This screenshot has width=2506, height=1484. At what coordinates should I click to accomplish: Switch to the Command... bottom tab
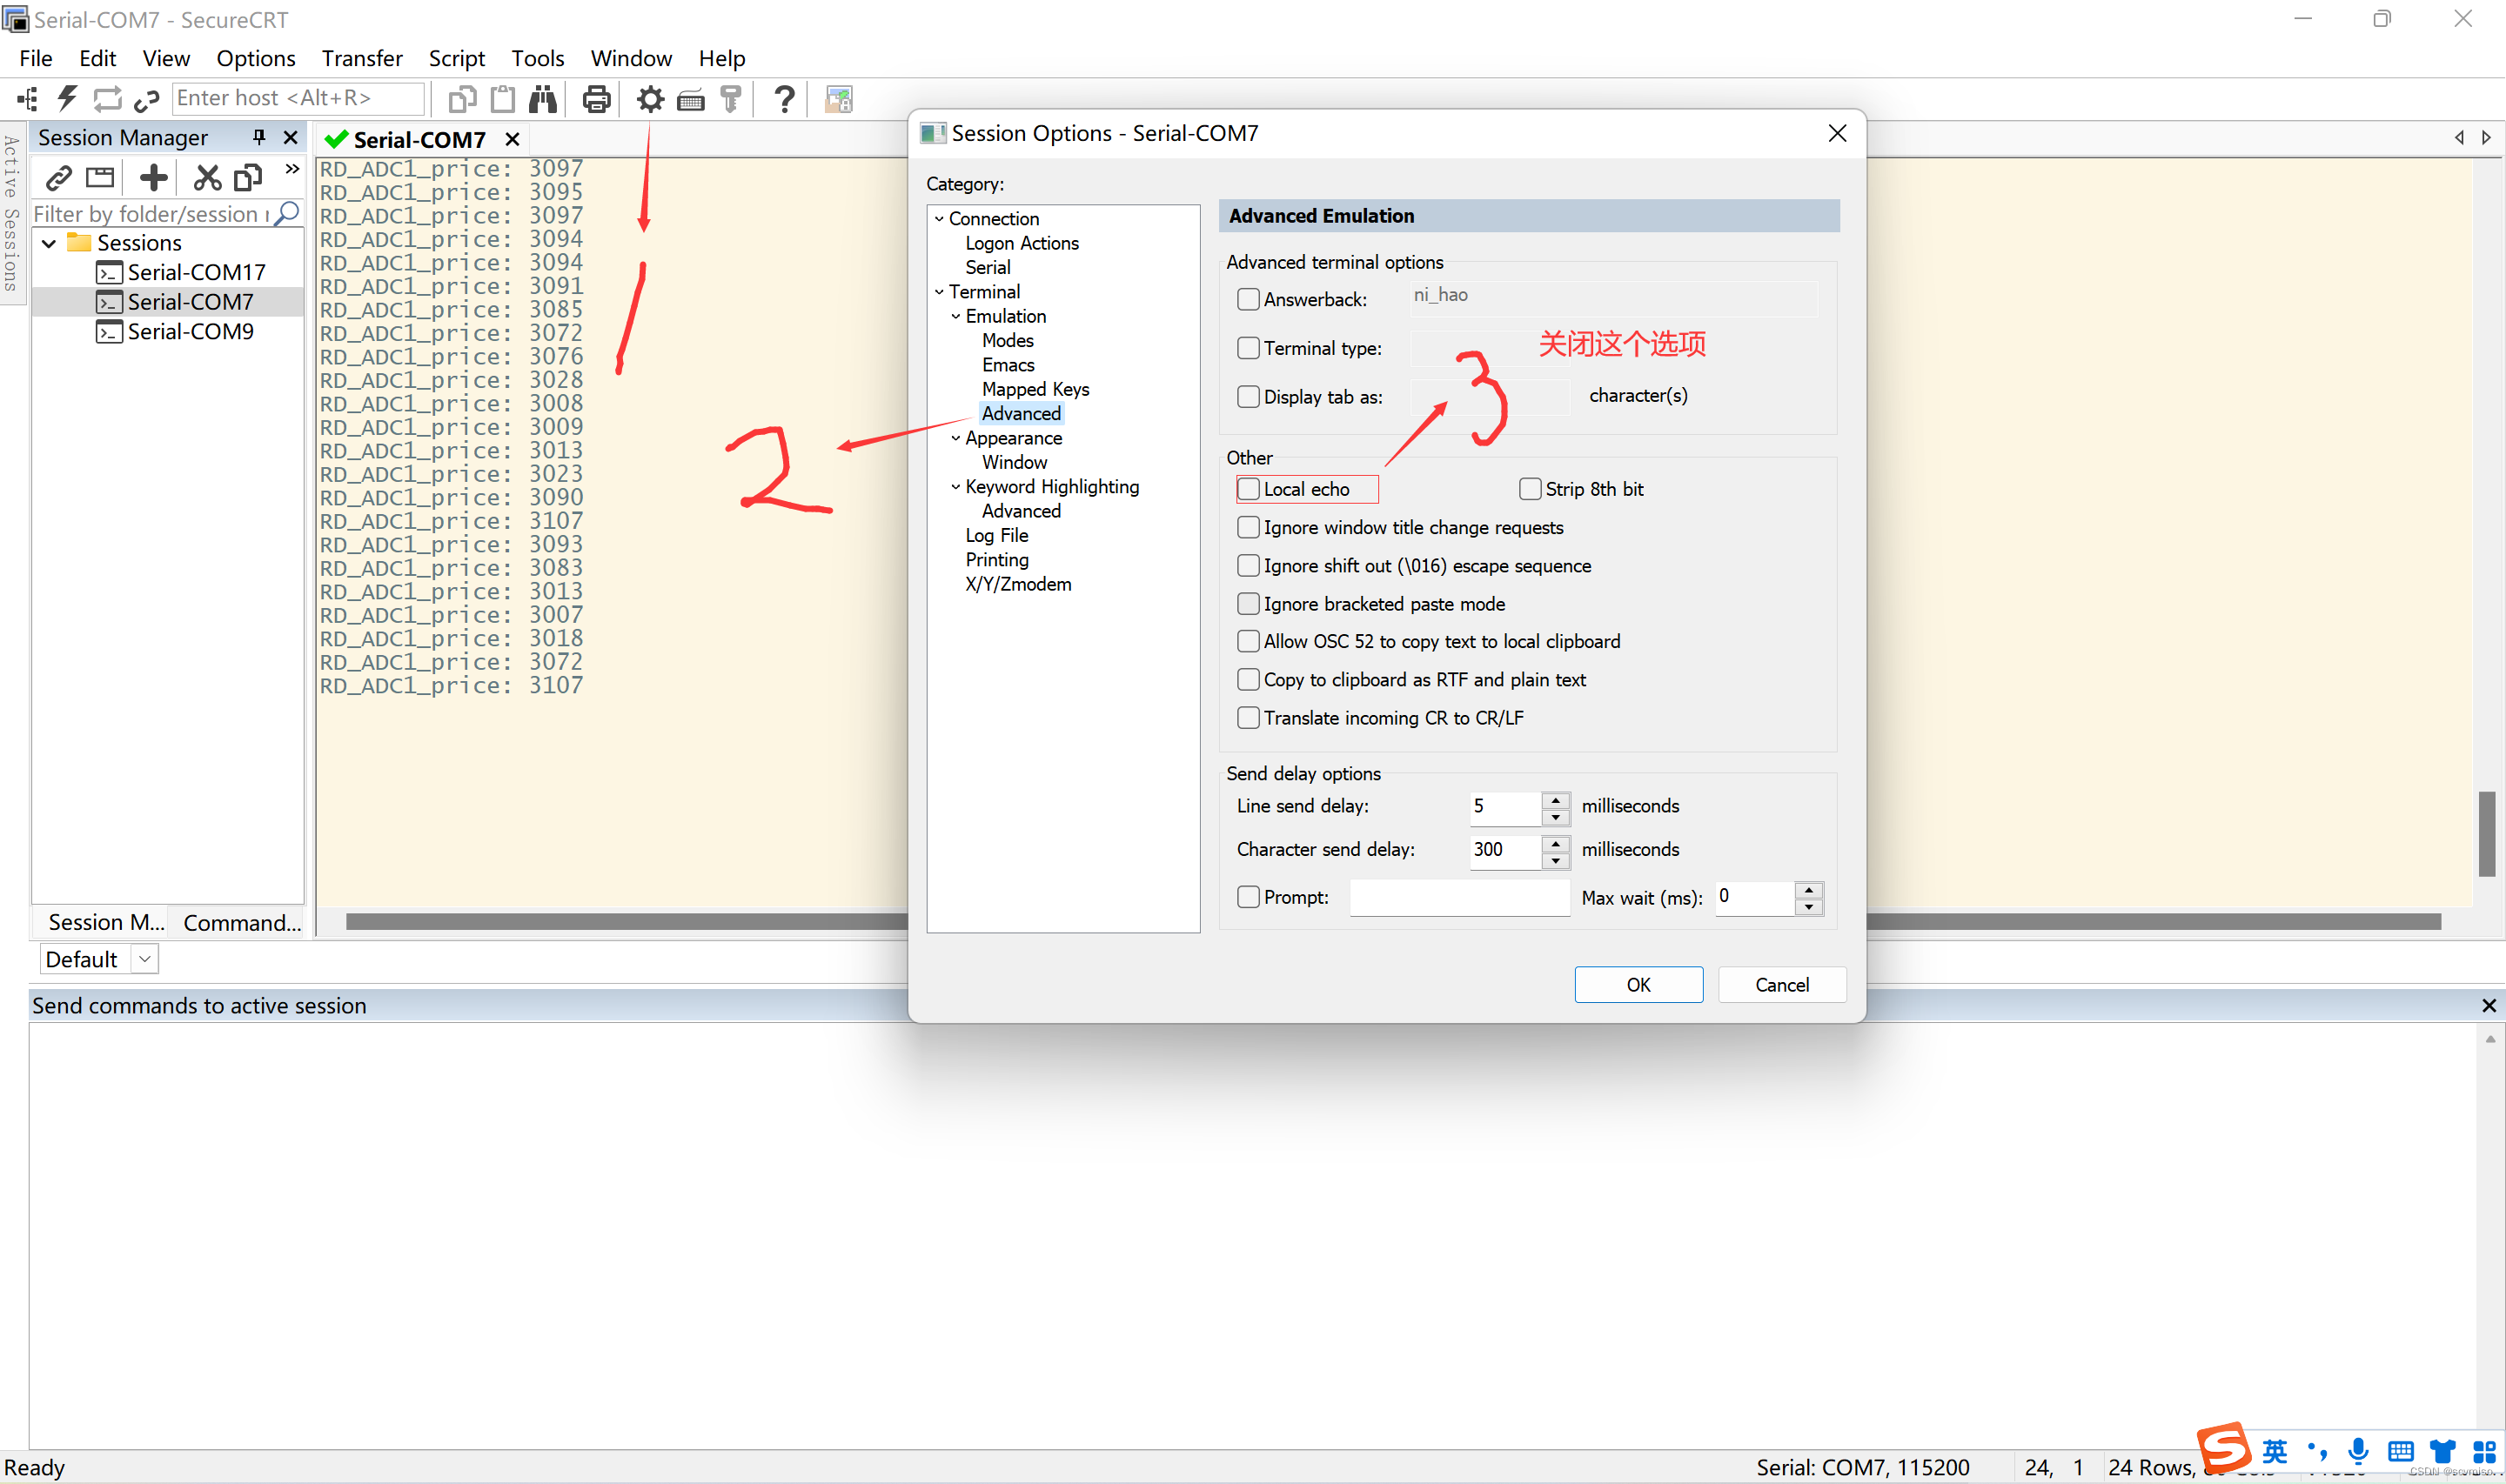(242, 922)
